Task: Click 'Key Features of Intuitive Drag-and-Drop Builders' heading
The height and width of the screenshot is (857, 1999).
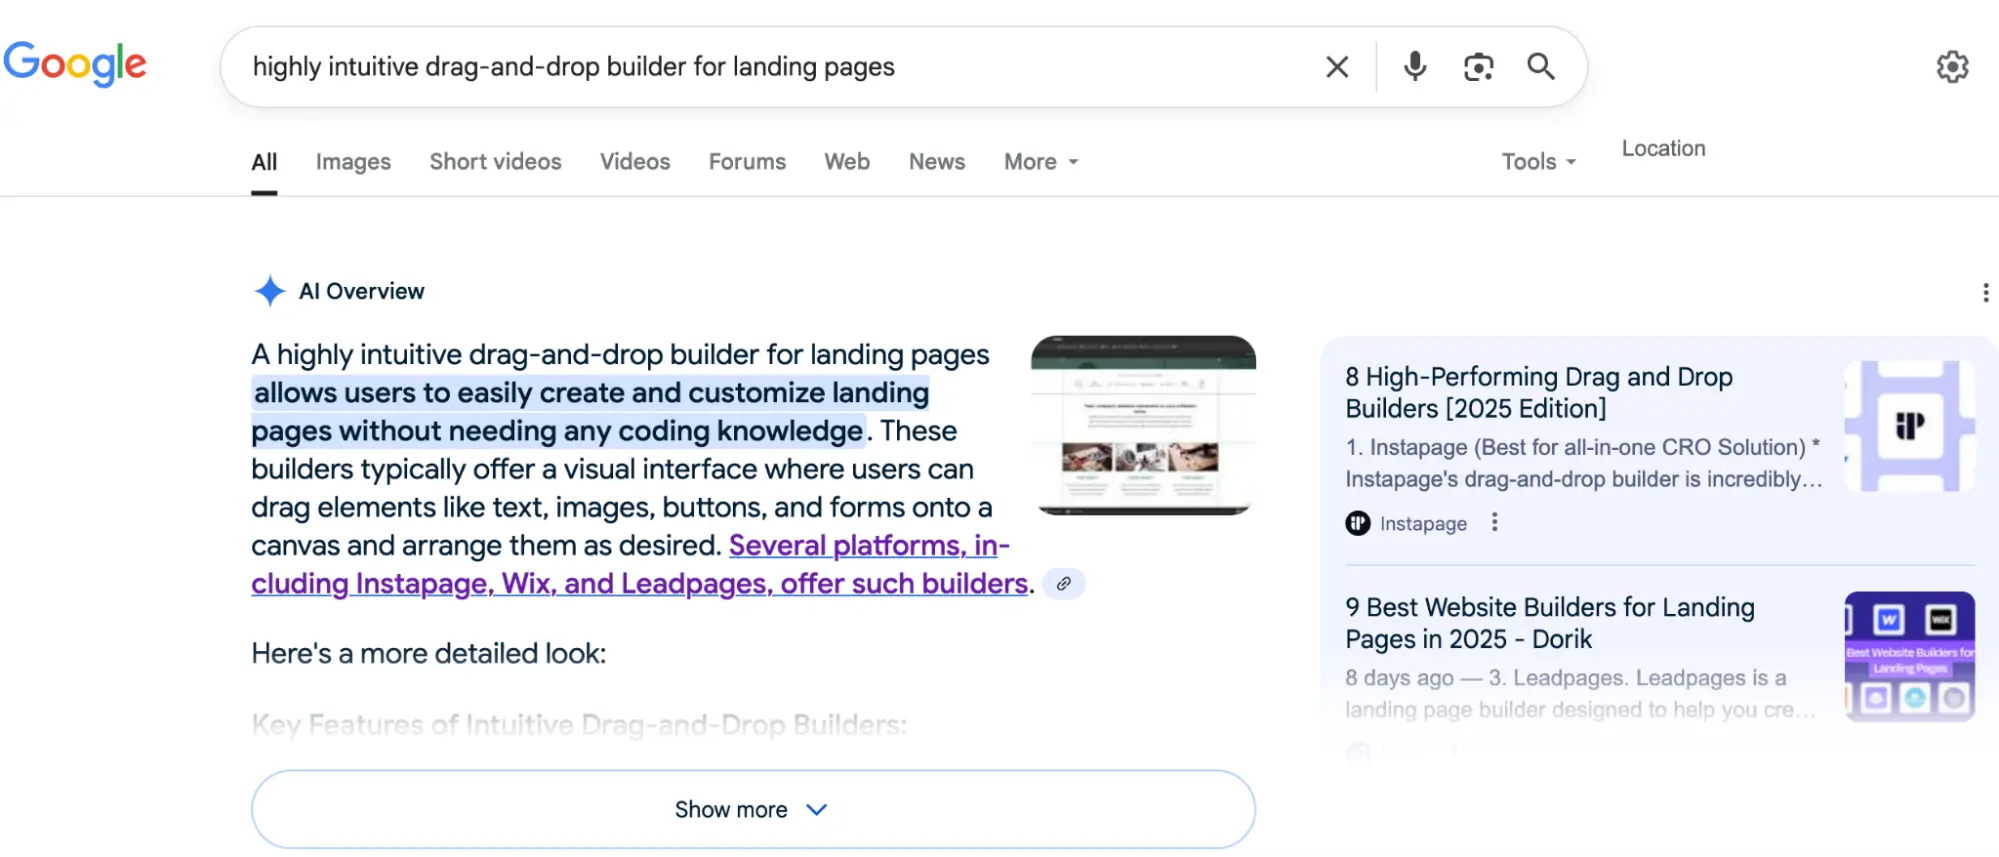Action: [x=579, y=725]
